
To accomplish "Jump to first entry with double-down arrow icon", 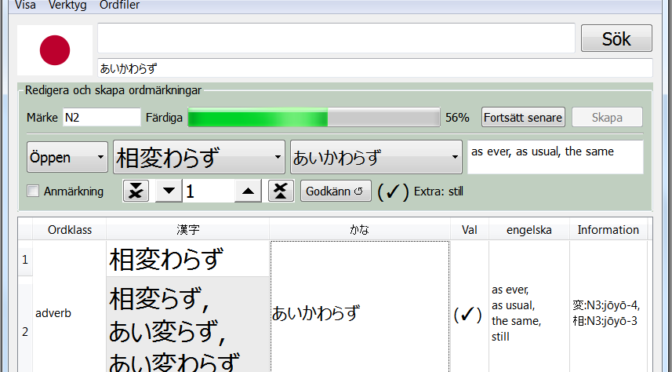I will [x=136, y=191].
